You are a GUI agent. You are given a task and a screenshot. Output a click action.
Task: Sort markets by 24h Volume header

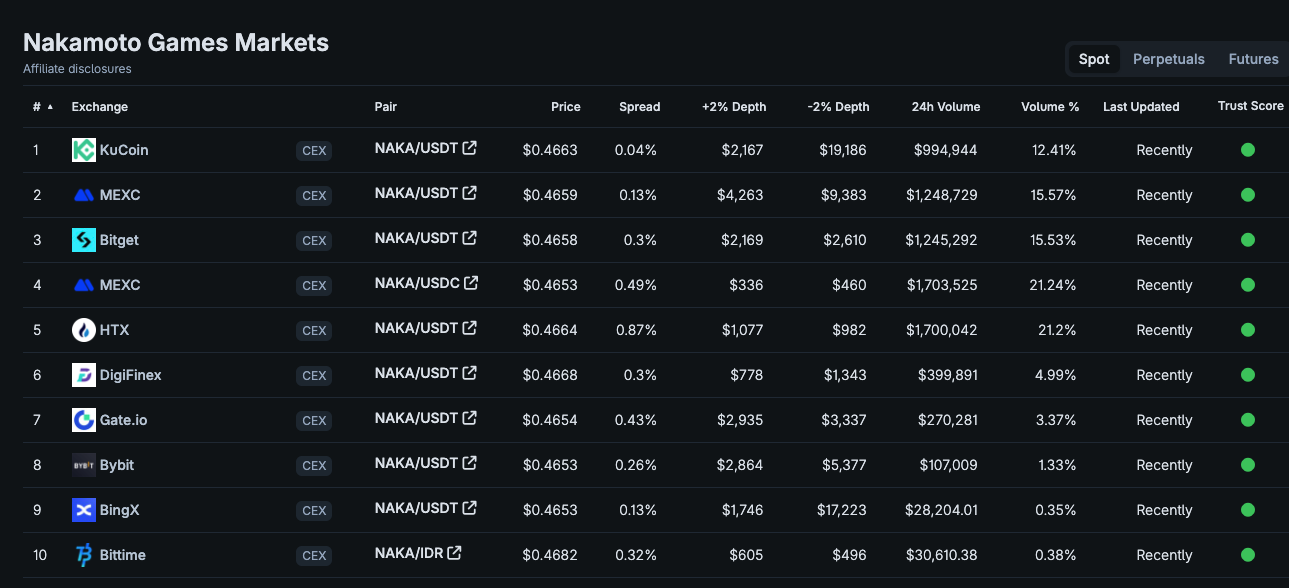(x=945, y=107)
